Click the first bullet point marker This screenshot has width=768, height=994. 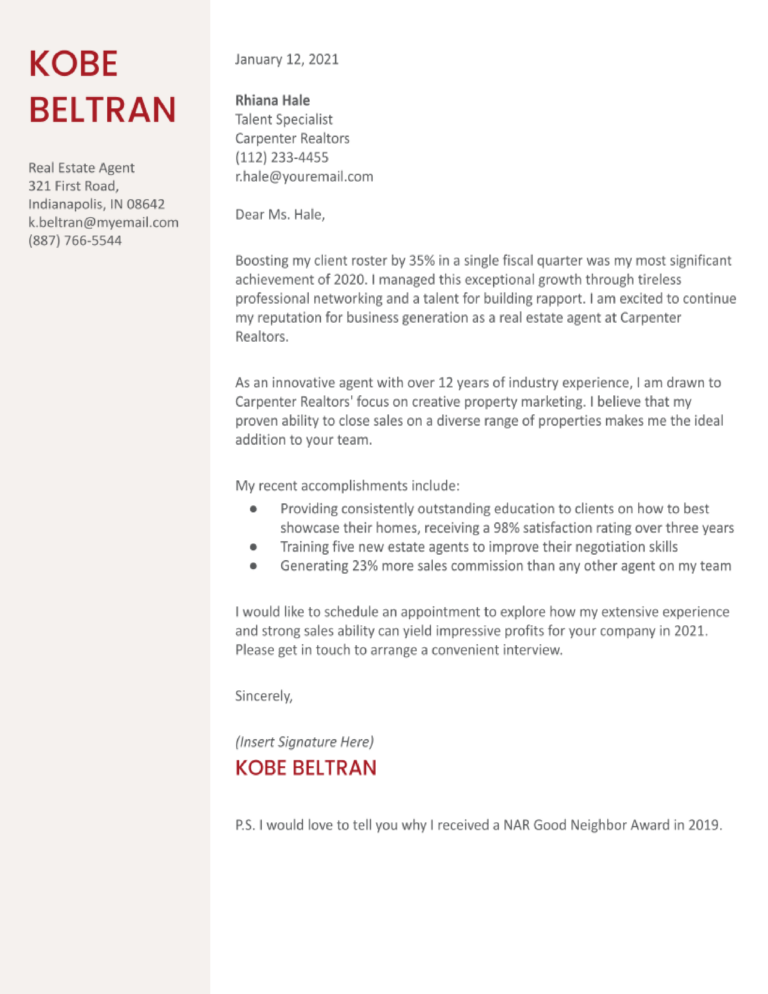(254, 508)
